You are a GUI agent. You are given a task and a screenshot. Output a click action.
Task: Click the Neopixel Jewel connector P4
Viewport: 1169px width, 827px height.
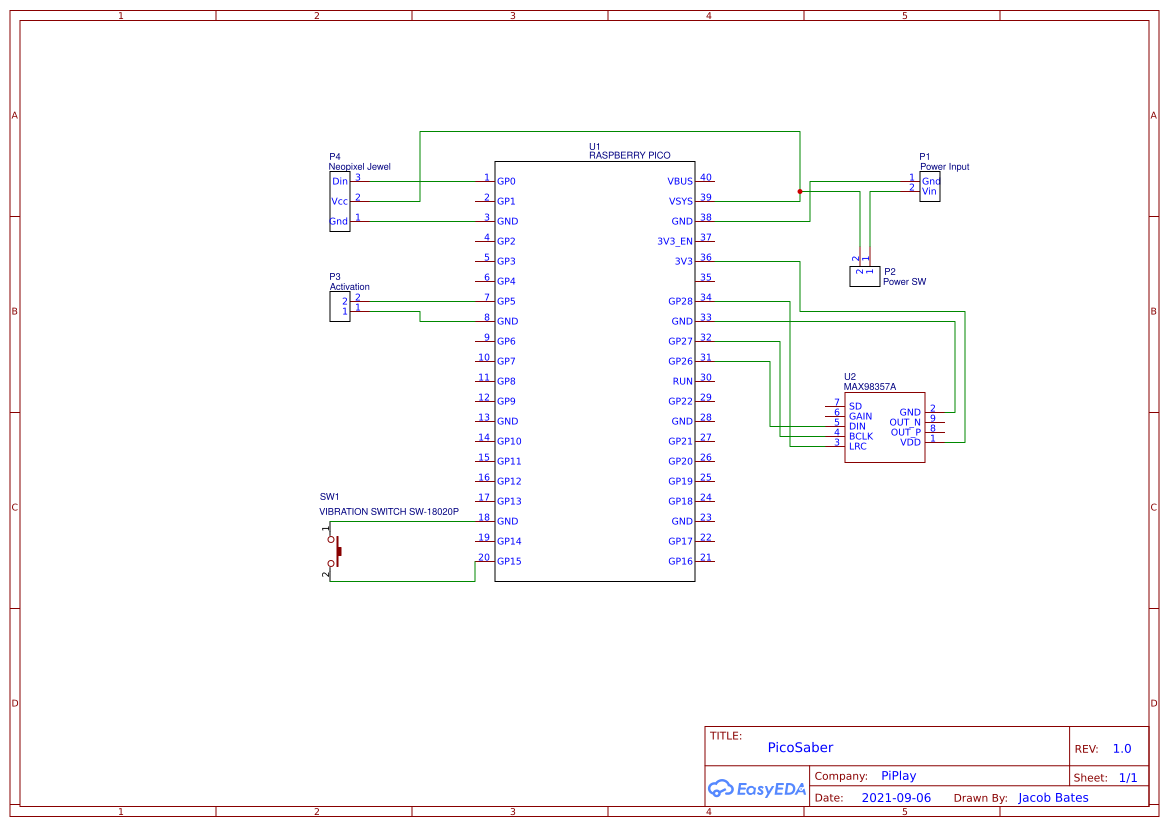339,200
